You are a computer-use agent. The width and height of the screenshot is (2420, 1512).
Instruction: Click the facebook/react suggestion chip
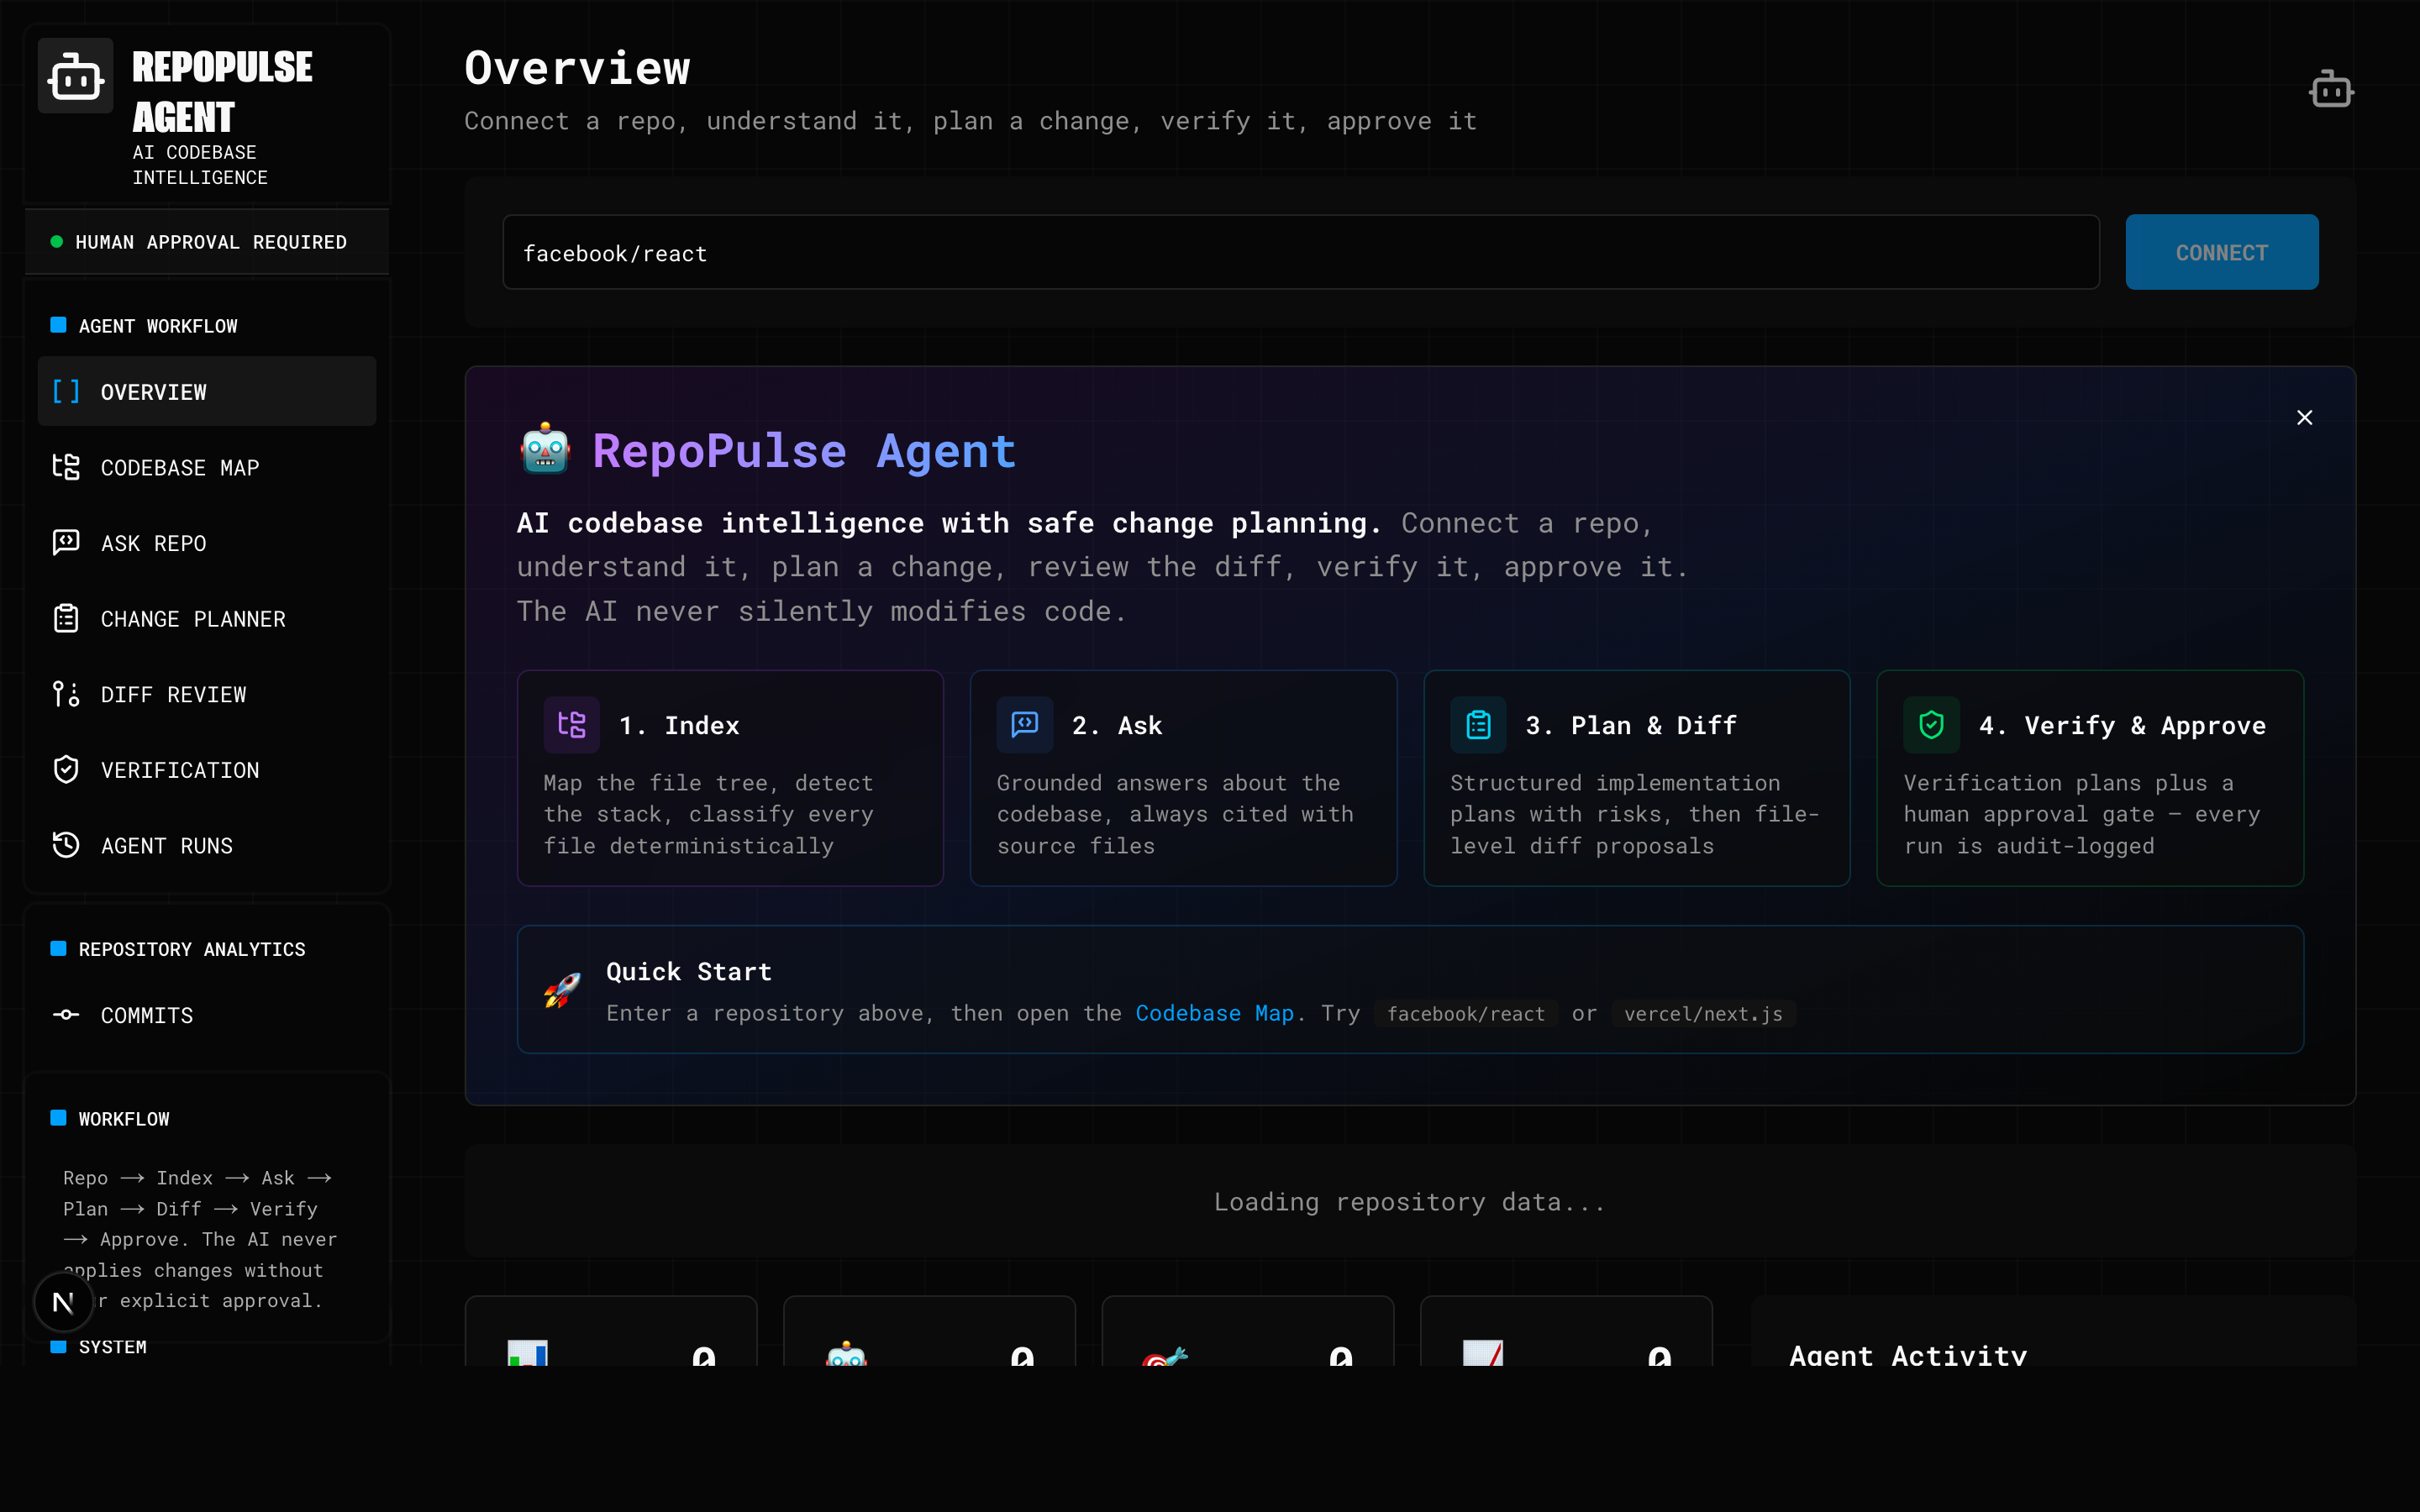(x=1465, y=1013)
